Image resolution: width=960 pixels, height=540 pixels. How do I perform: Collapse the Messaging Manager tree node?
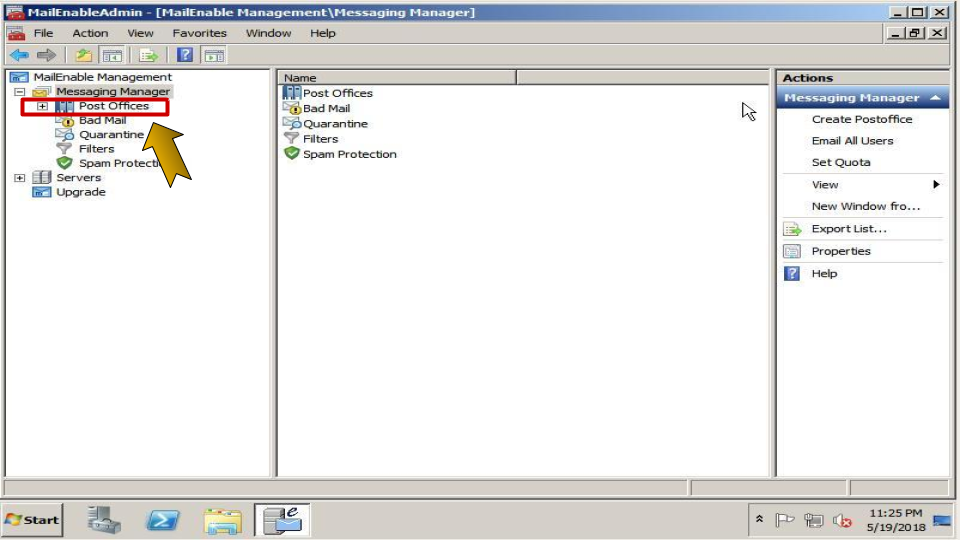coord(20,92)
